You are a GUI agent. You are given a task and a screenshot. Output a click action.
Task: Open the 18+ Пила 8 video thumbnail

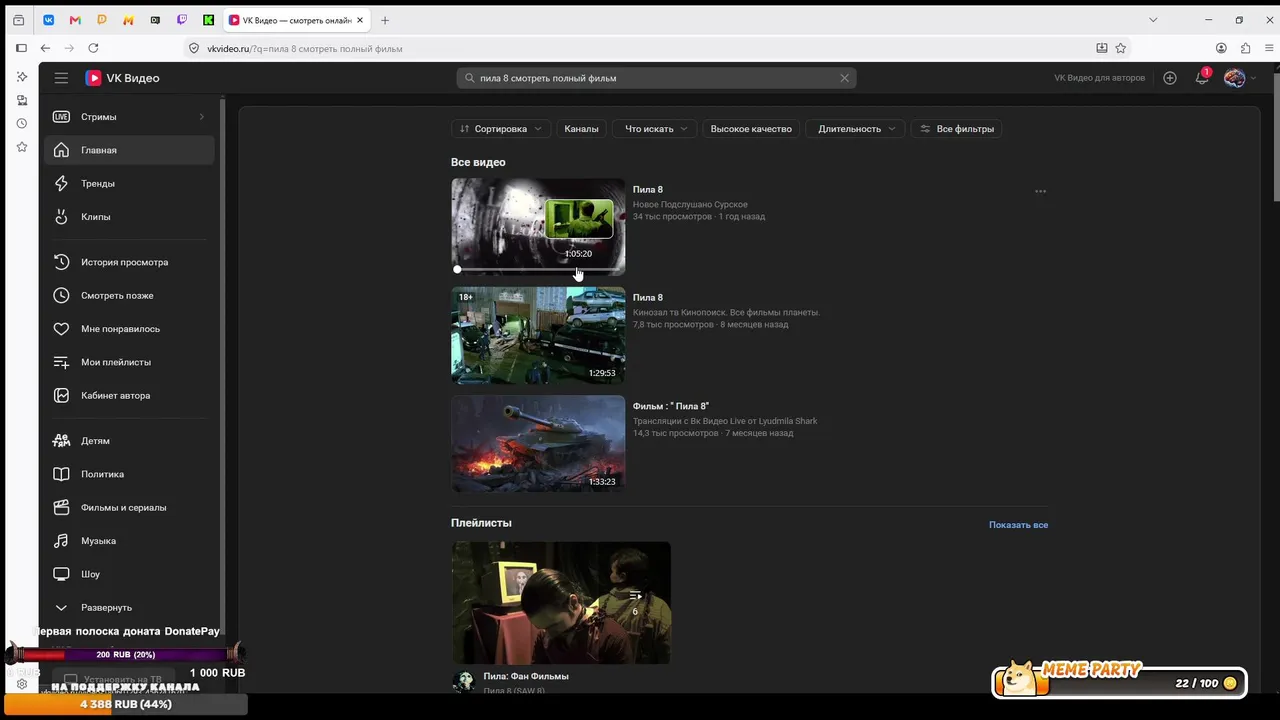[538, 336]
